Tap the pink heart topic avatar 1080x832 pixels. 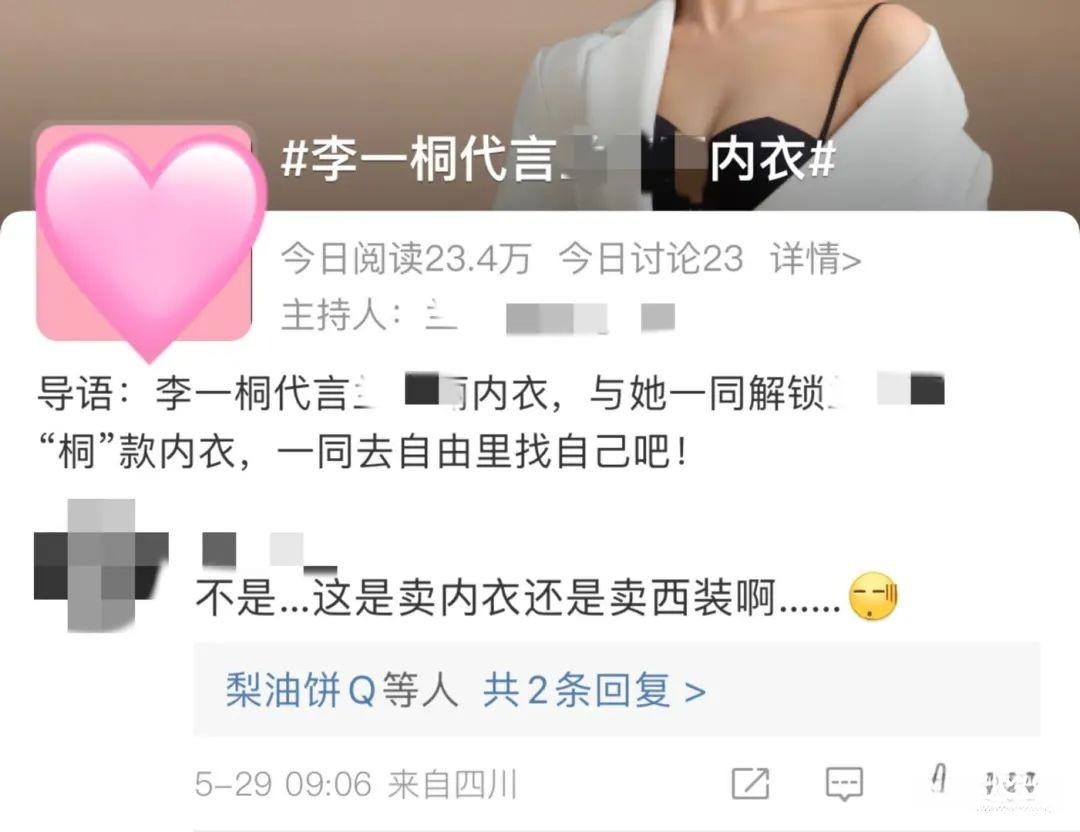point(146,238)
